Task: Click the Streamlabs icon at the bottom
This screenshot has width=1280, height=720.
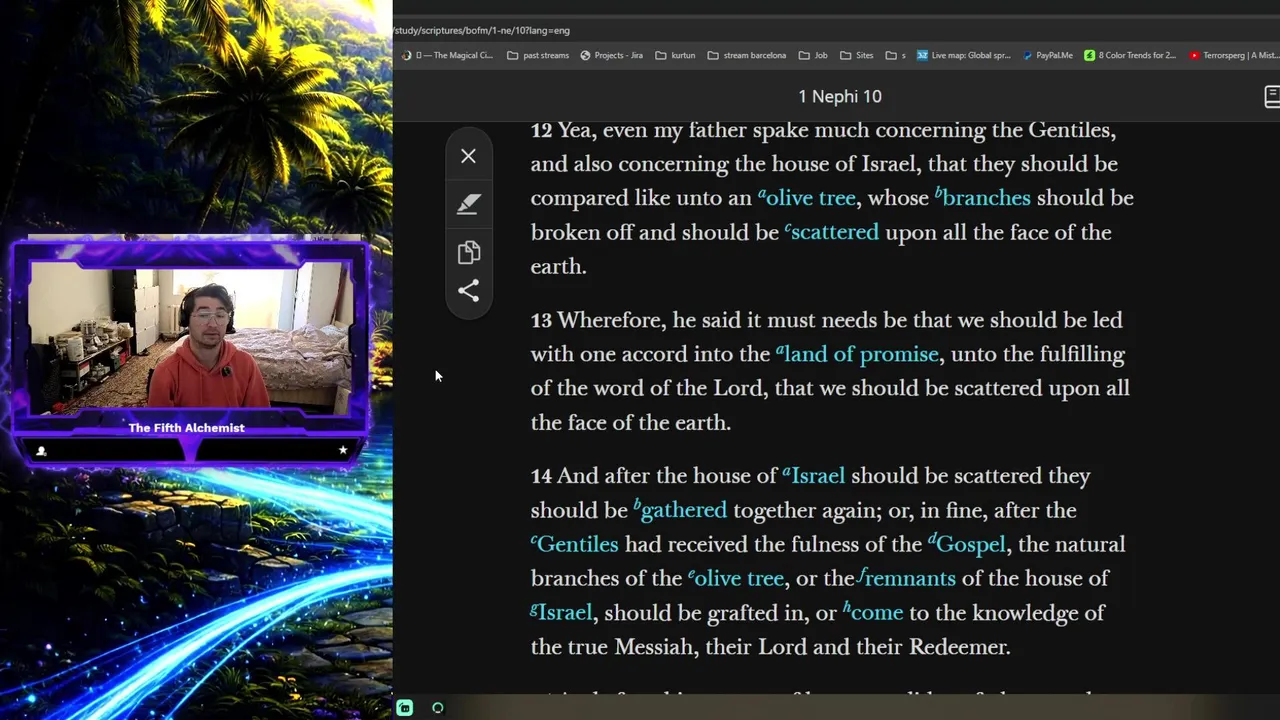Action: click(404, 708)
